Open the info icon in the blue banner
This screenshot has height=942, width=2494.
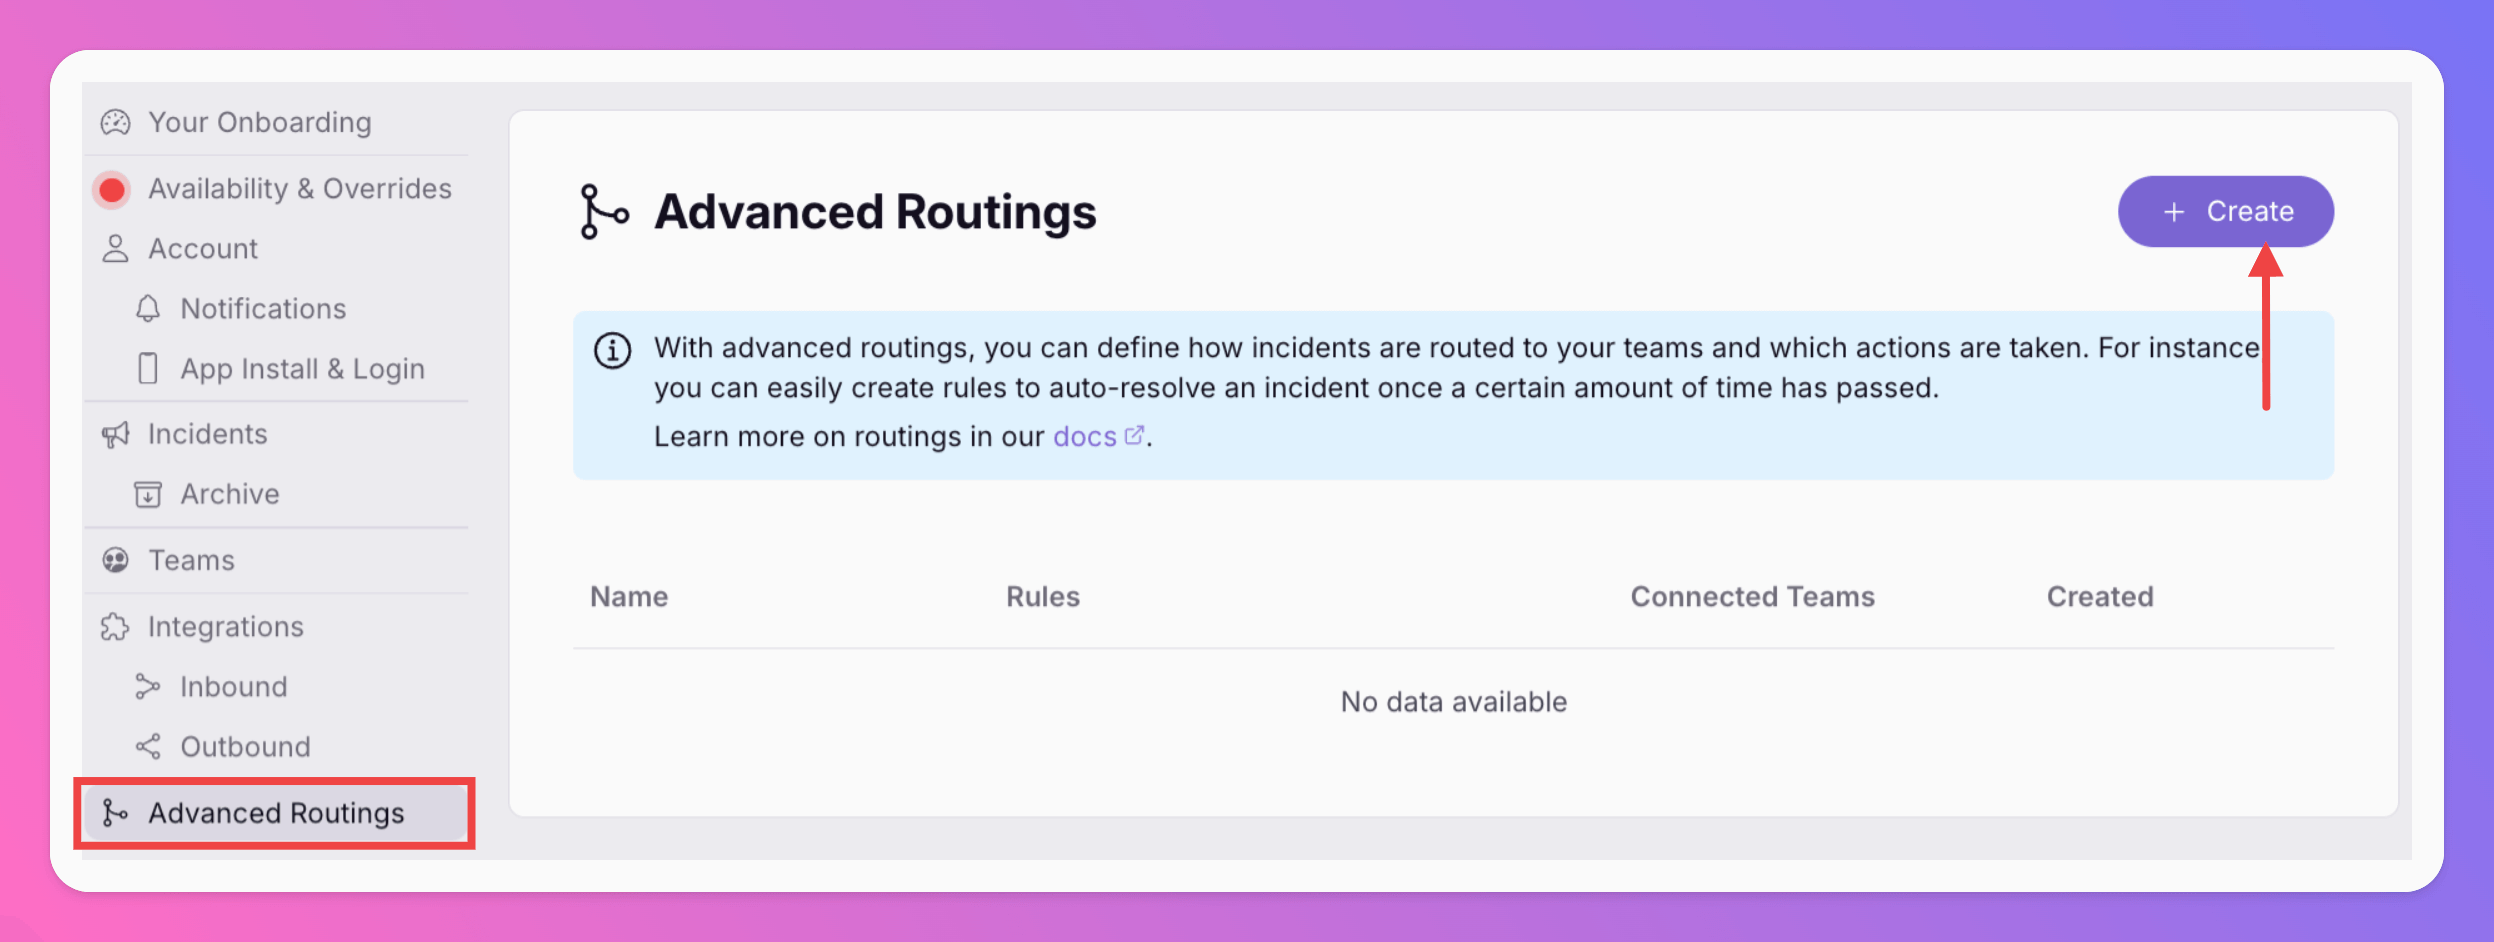(x=612, y=349)
